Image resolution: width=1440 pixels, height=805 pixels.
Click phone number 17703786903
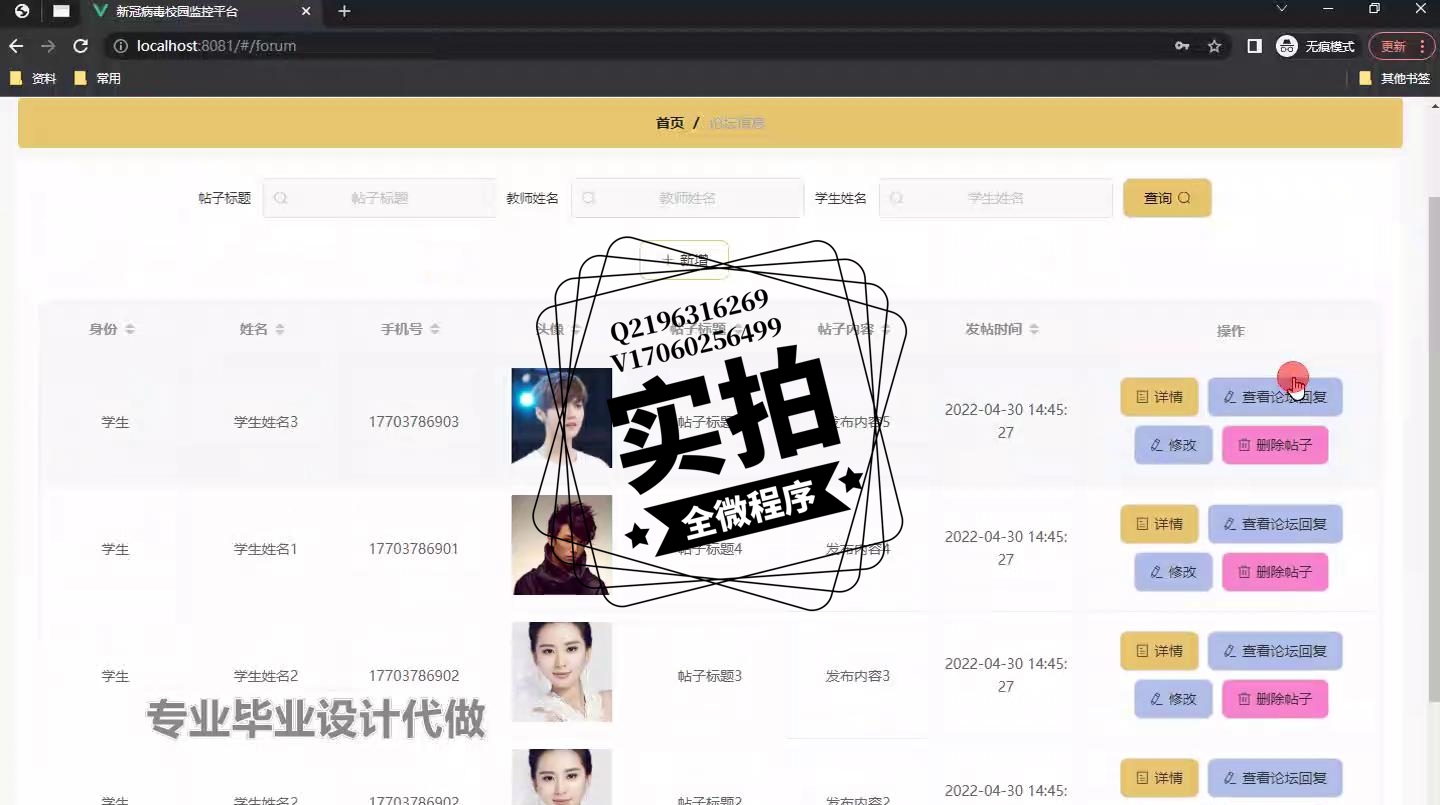click(x=414, y=422)
